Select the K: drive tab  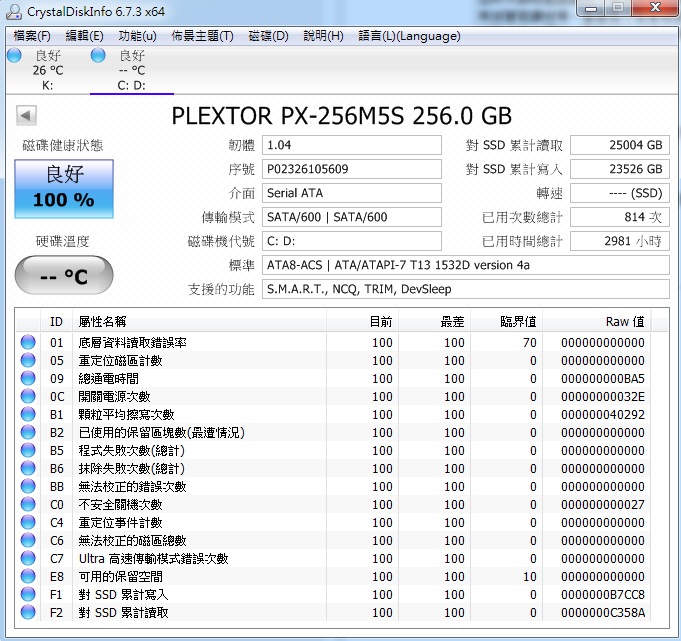(47, 70)
